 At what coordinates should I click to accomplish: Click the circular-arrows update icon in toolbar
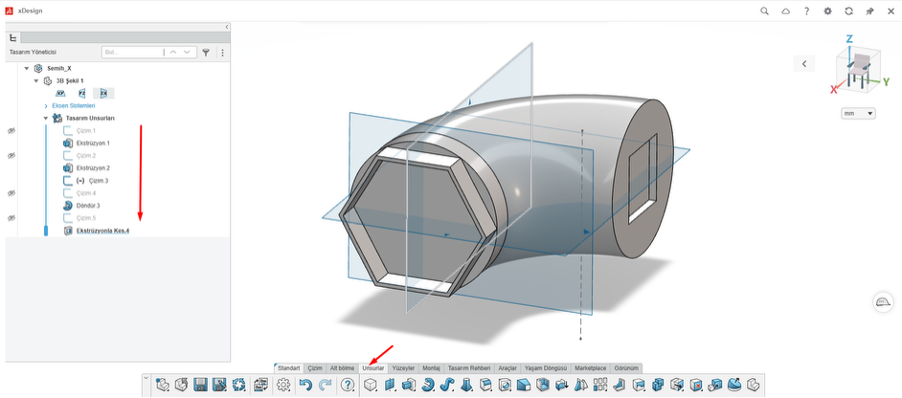(x=239, y=384)
